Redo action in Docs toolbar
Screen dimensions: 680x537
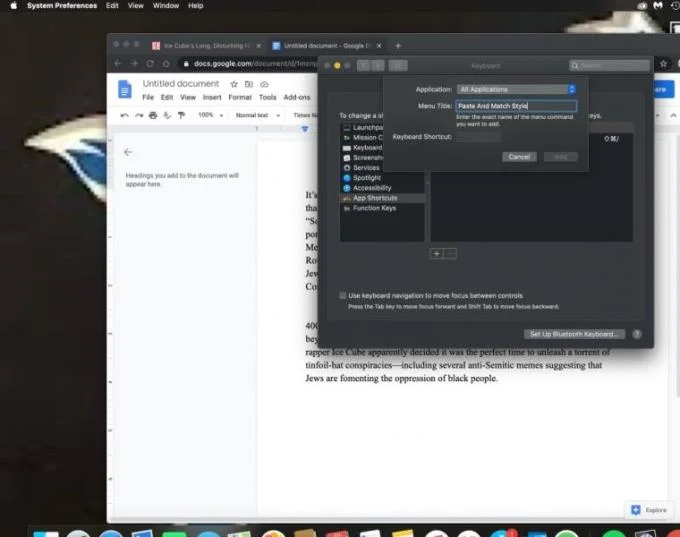coord(139,115)
